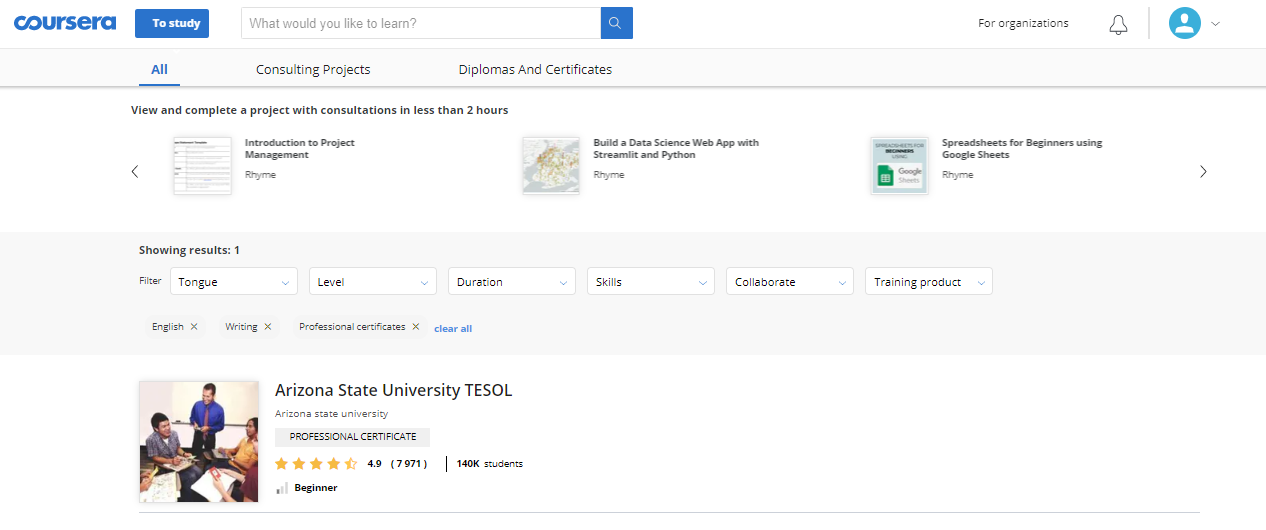Click the Beginner level bars icon
Viewport: 1266px width, 530px height.
pyautogui.click(x=282, y=488)
